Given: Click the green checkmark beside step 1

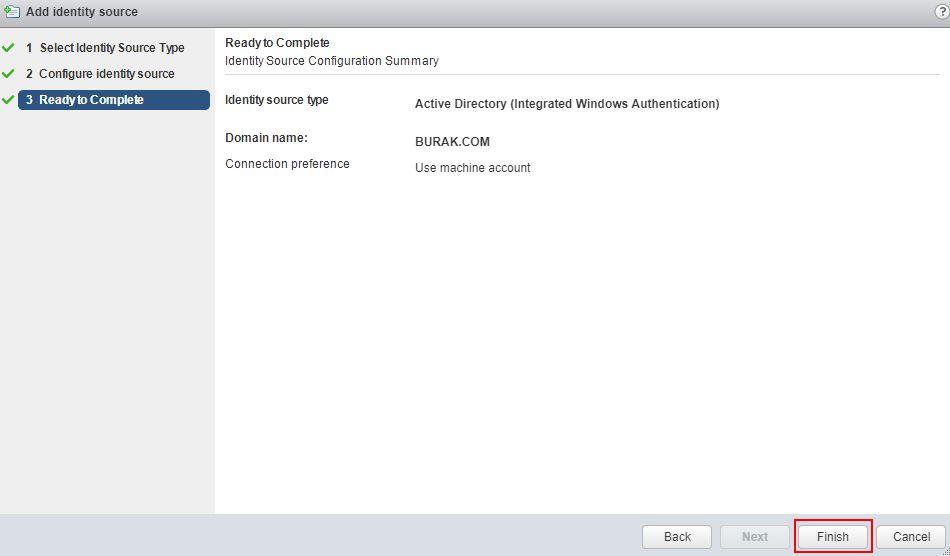Looking at the screenshot, I should point(8,47).
